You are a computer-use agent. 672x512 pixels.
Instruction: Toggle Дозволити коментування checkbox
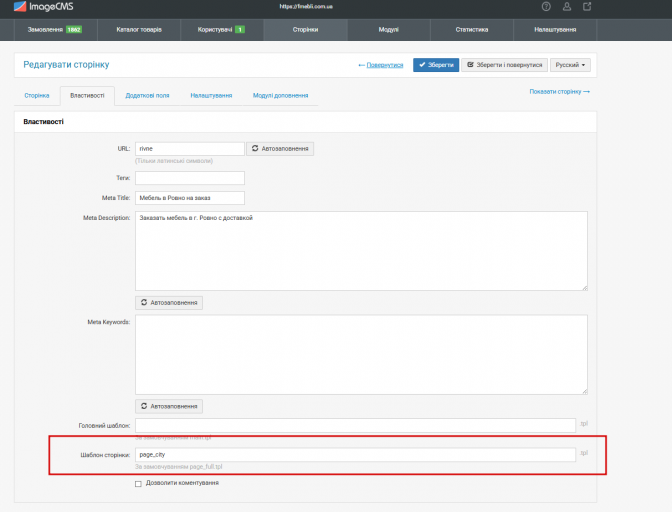pos(138,484)
